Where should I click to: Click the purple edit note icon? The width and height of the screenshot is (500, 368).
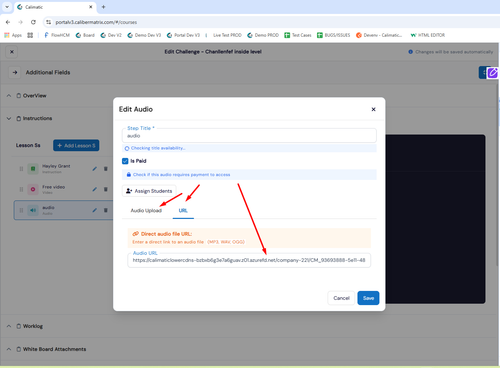point(493,72)
